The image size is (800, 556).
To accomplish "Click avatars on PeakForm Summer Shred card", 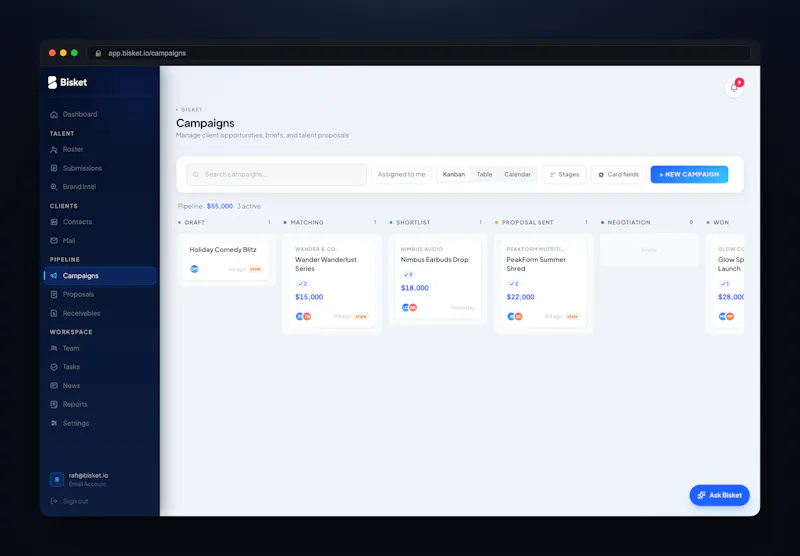I will [515, 316].
